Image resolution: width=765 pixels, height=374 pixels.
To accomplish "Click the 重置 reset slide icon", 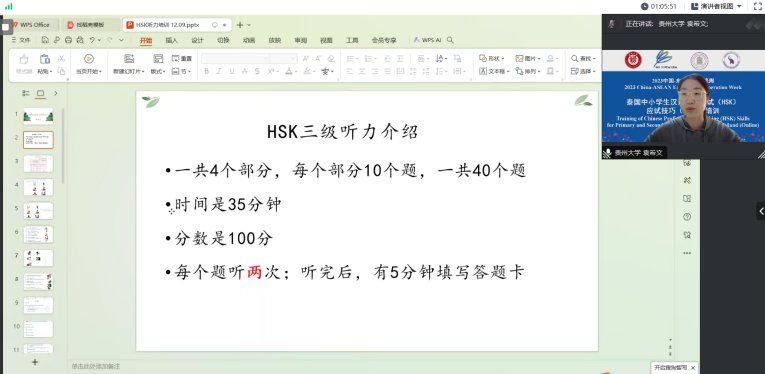I will 181,59.
